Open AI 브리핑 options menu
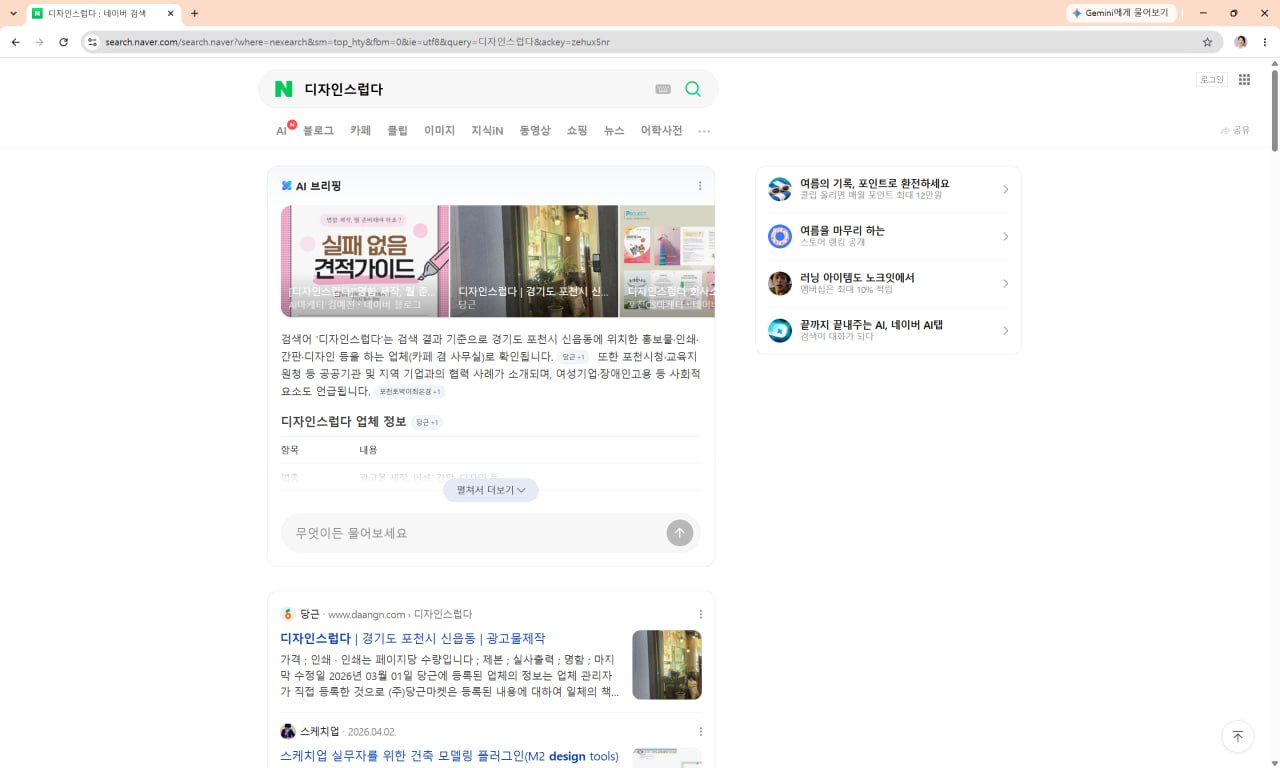This screenshot has height=768, width=1280. point(700,186)
